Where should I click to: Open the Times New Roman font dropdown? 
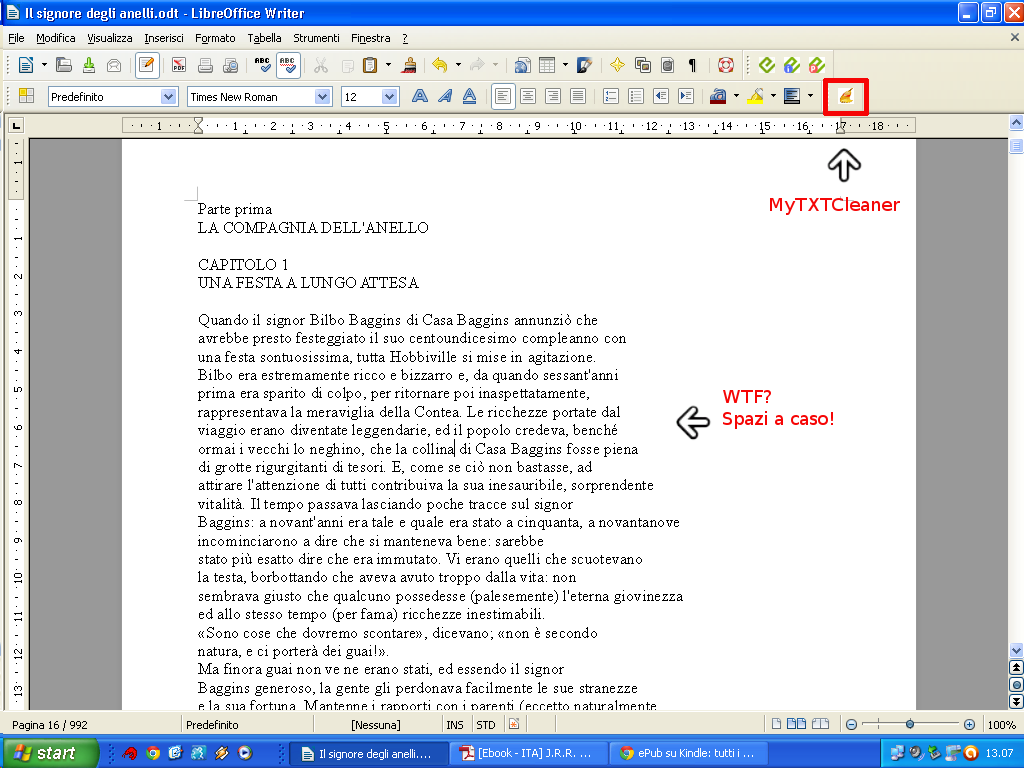[x=322, y=97]
